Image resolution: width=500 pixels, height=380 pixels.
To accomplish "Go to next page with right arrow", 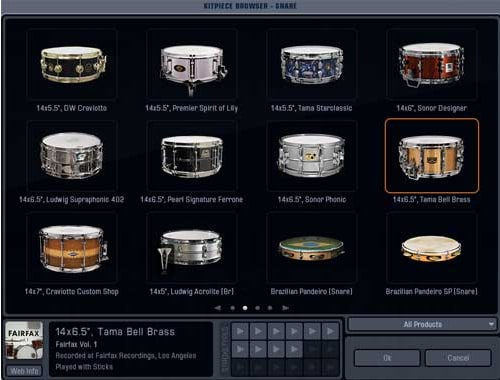I will [x=286, y=308].
